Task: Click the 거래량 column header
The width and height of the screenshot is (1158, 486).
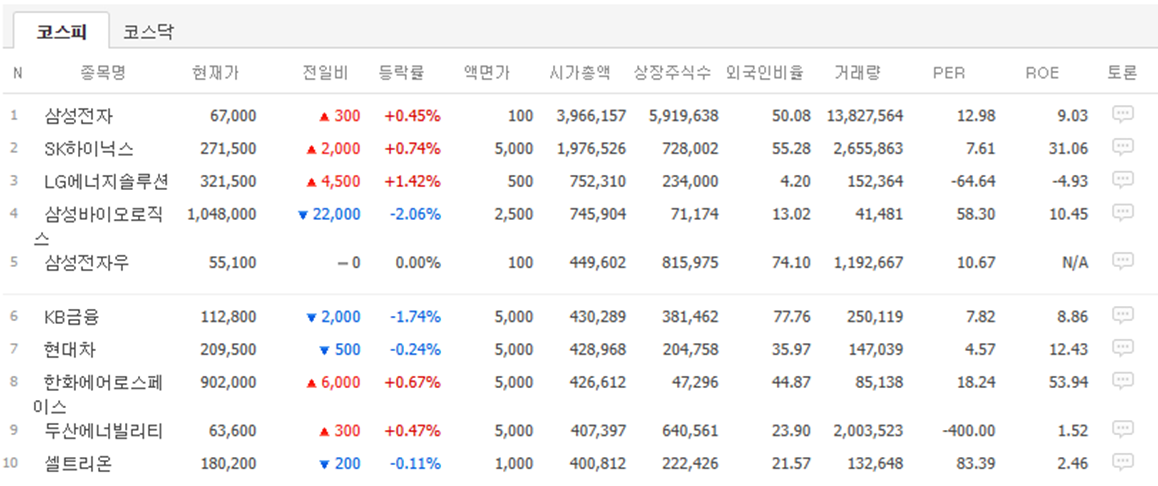Action: 857,73
